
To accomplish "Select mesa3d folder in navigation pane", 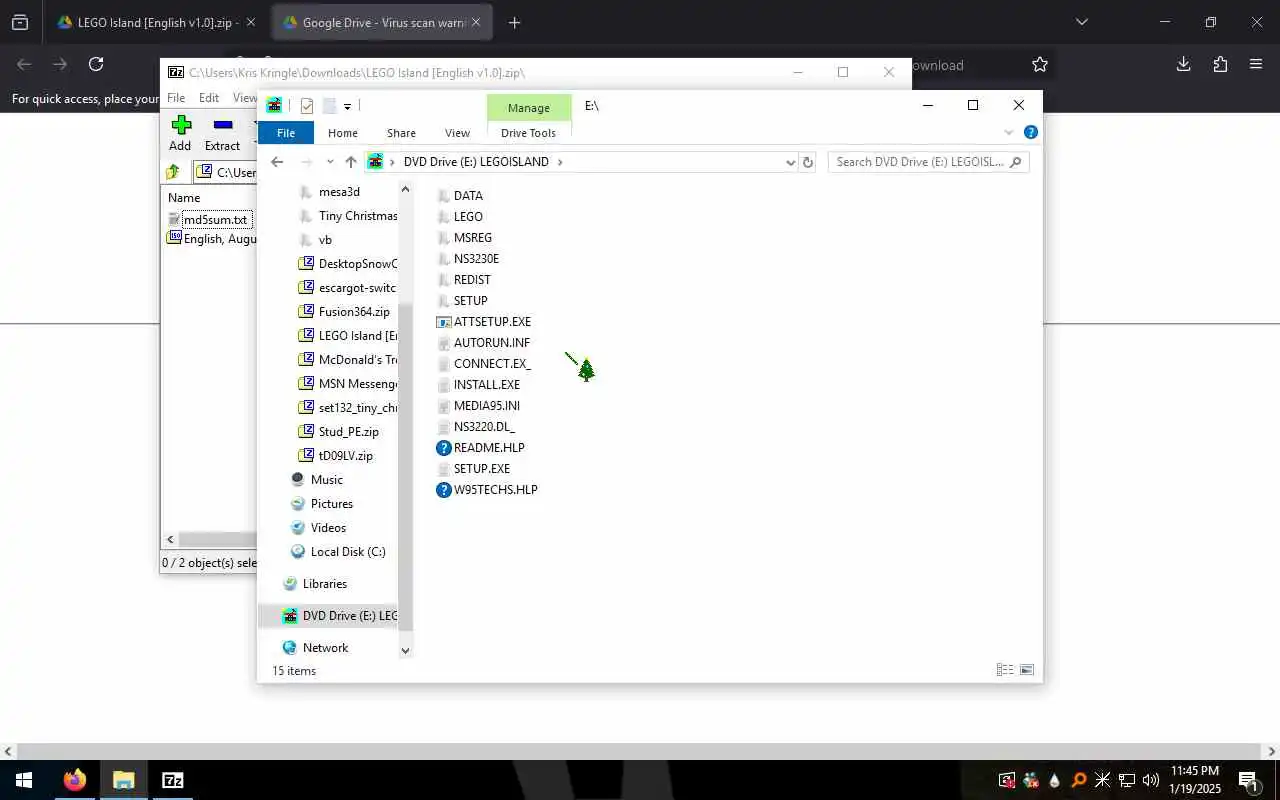I will 339,192.
